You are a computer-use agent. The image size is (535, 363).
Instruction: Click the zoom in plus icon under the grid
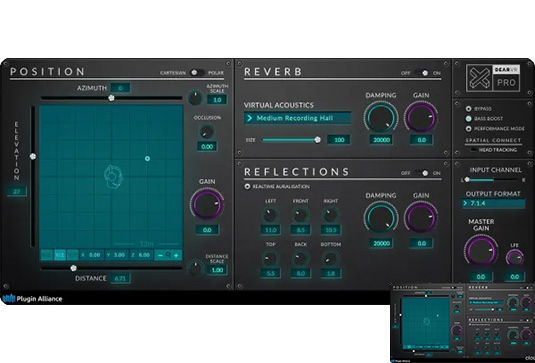tap(176, 255)
